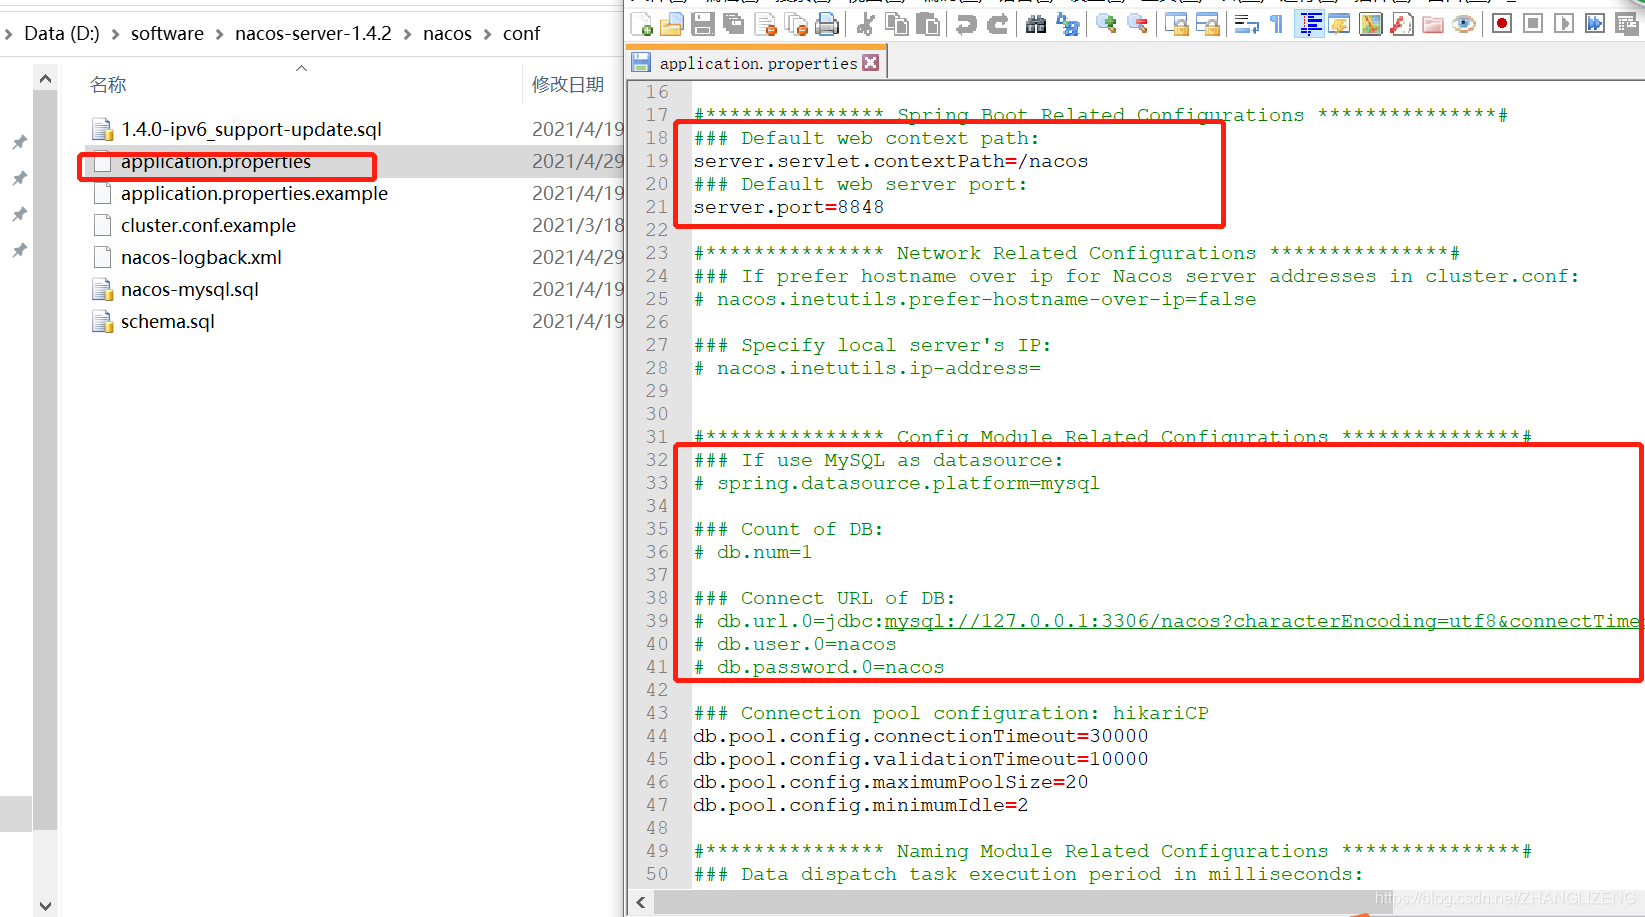This screenshot has height=917, width=1645.
Task: Click the Explorer scrollbar up arrow
Action: [x=45, y=78]
